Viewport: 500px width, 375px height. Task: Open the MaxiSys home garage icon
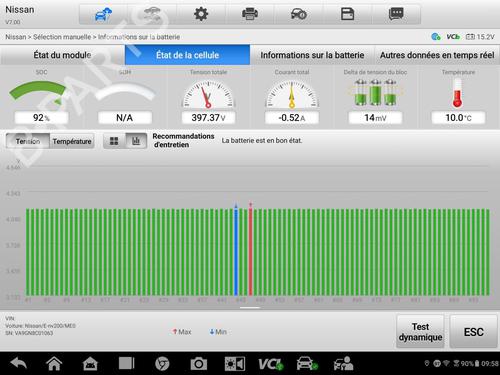coord(90,363)
